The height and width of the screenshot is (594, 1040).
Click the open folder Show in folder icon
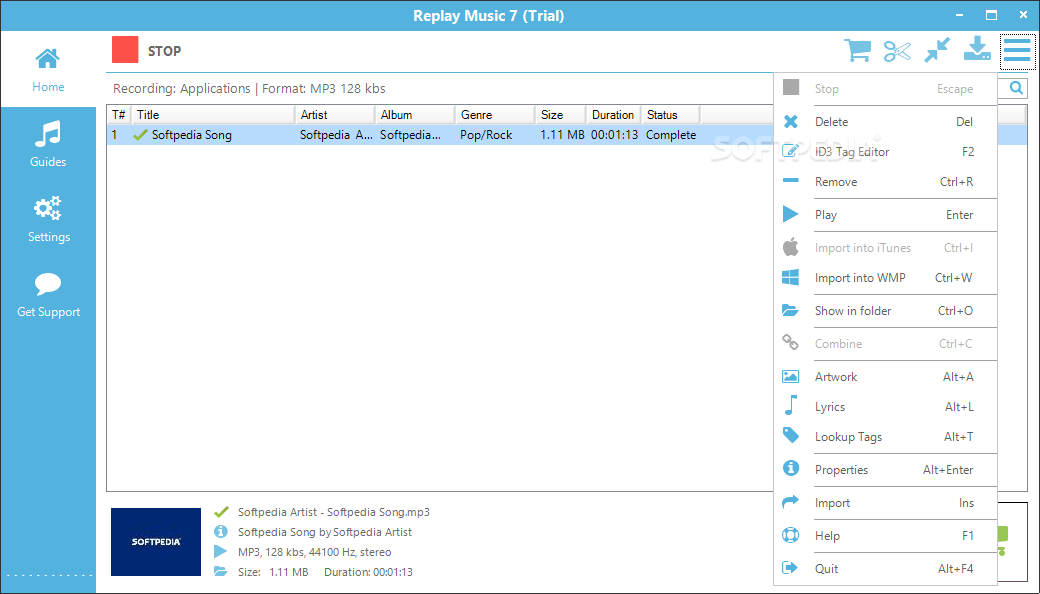point(791,310)
